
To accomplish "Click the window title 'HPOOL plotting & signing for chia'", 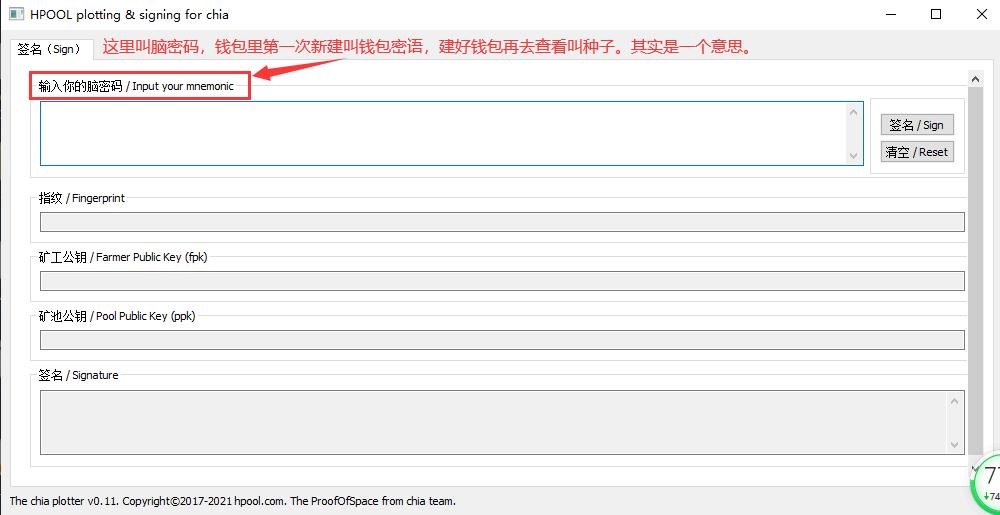I will (129, 13).
